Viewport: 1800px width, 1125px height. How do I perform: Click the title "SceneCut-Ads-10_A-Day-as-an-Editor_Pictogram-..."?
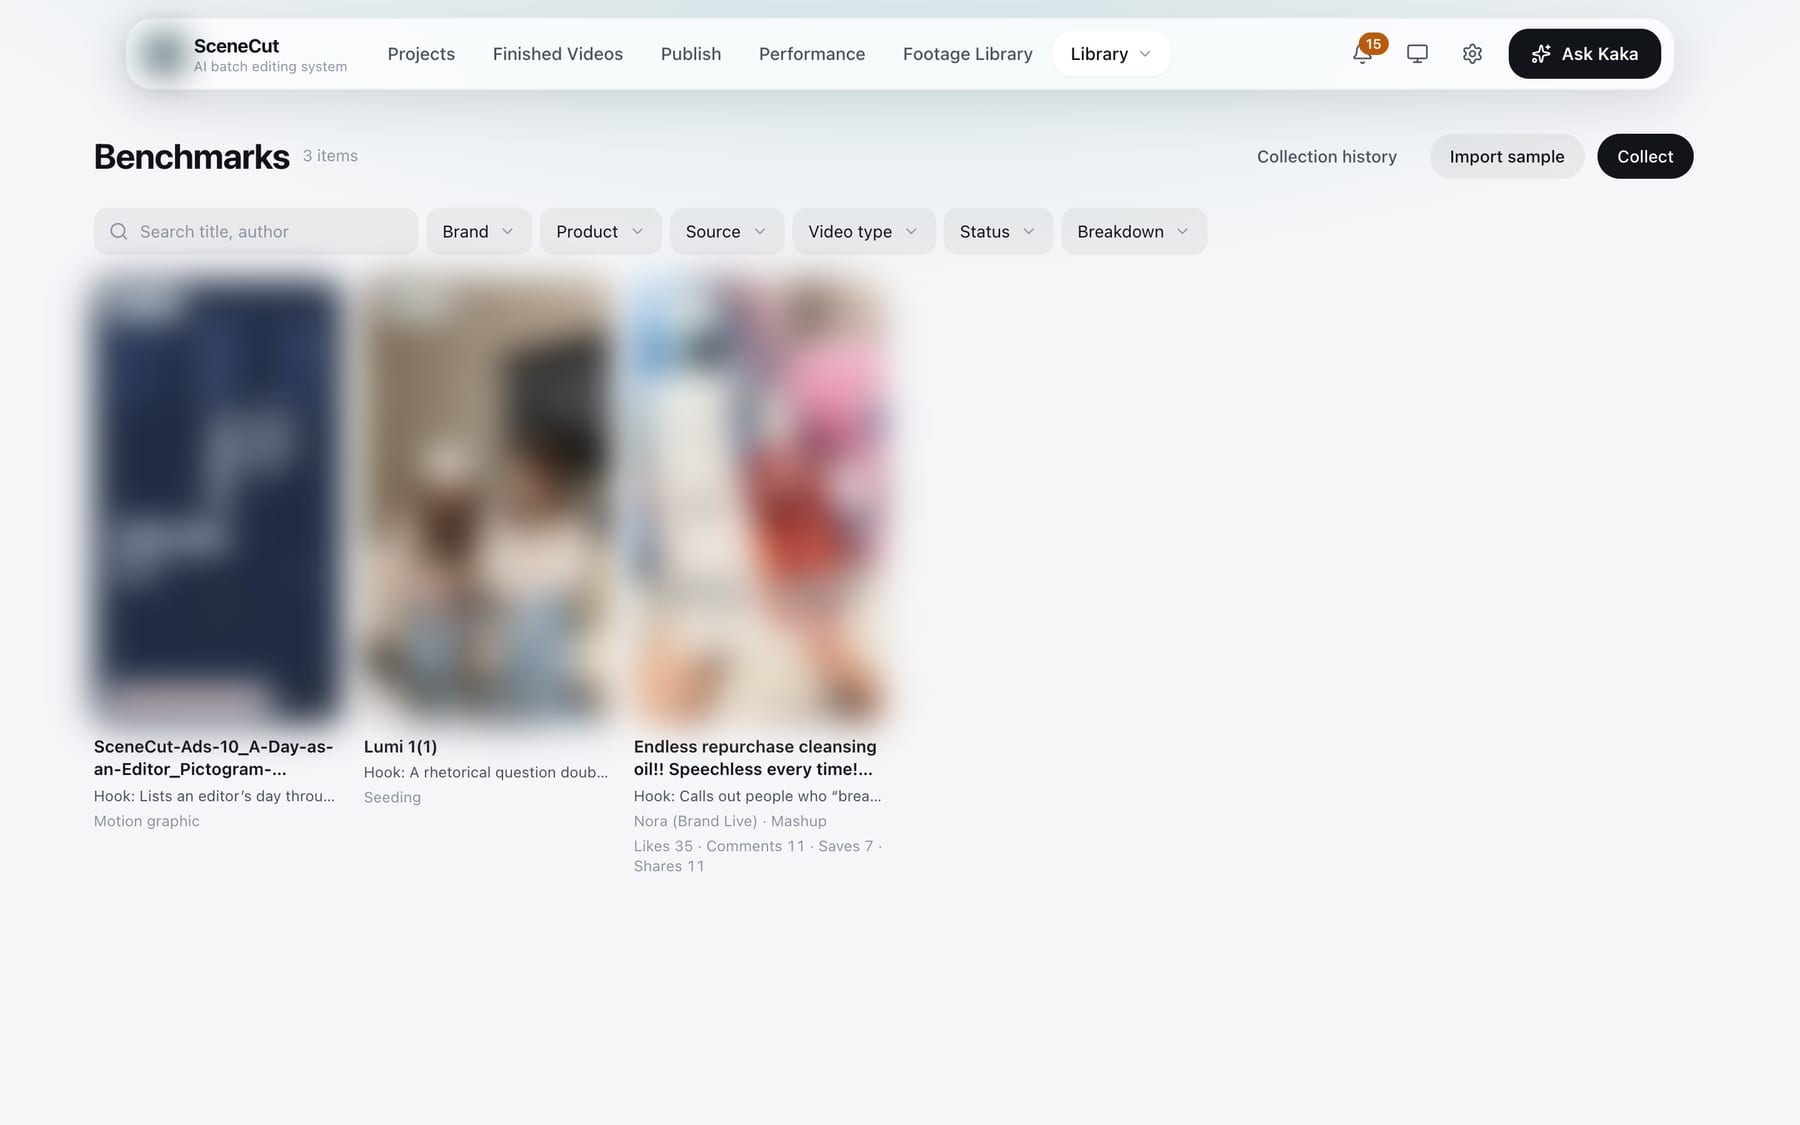click(214, 758)
